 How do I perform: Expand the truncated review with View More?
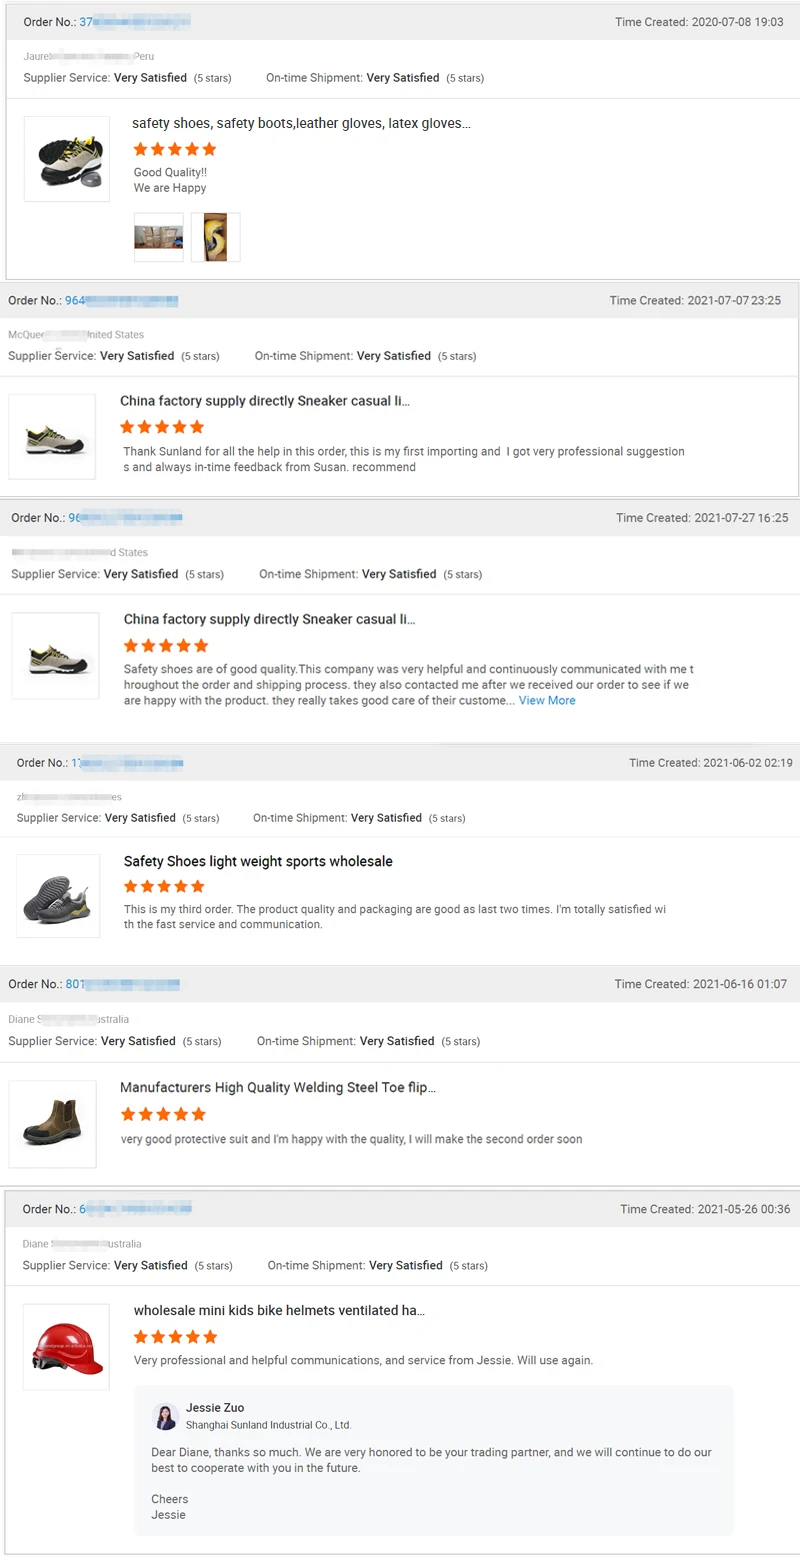(x=547, y=701)
